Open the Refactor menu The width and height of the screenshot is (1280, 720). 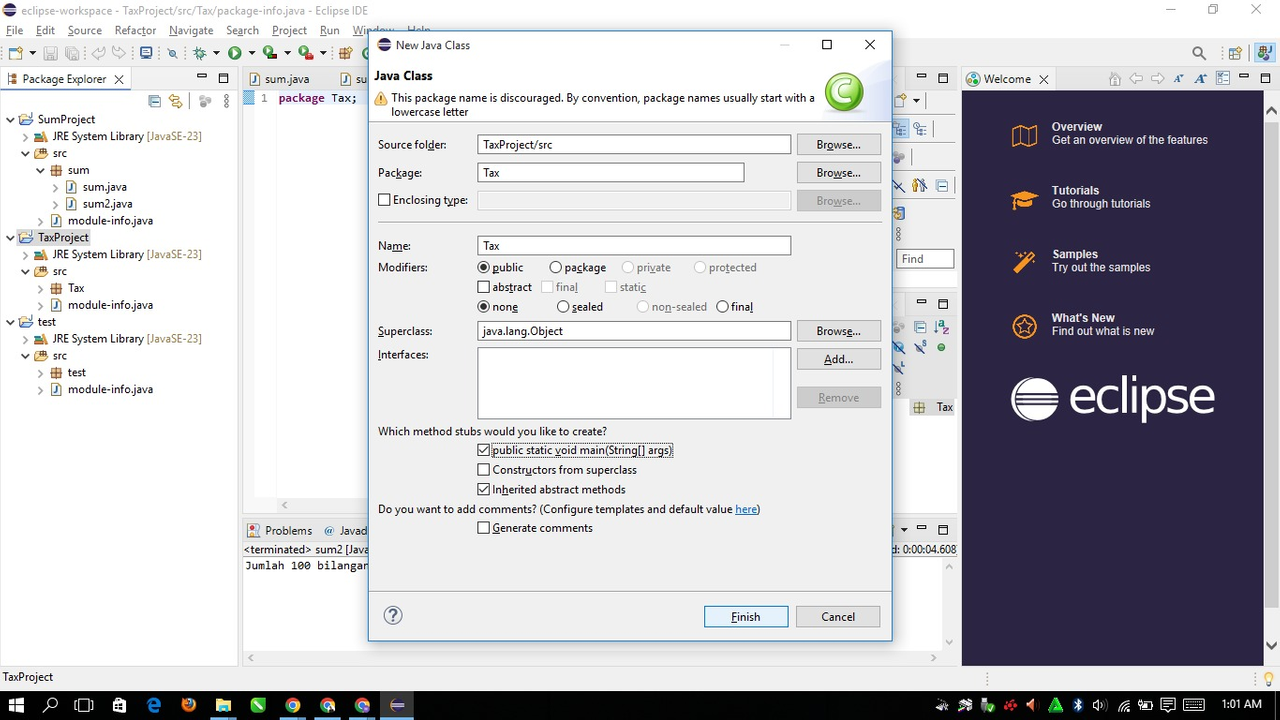coord(135,30)
